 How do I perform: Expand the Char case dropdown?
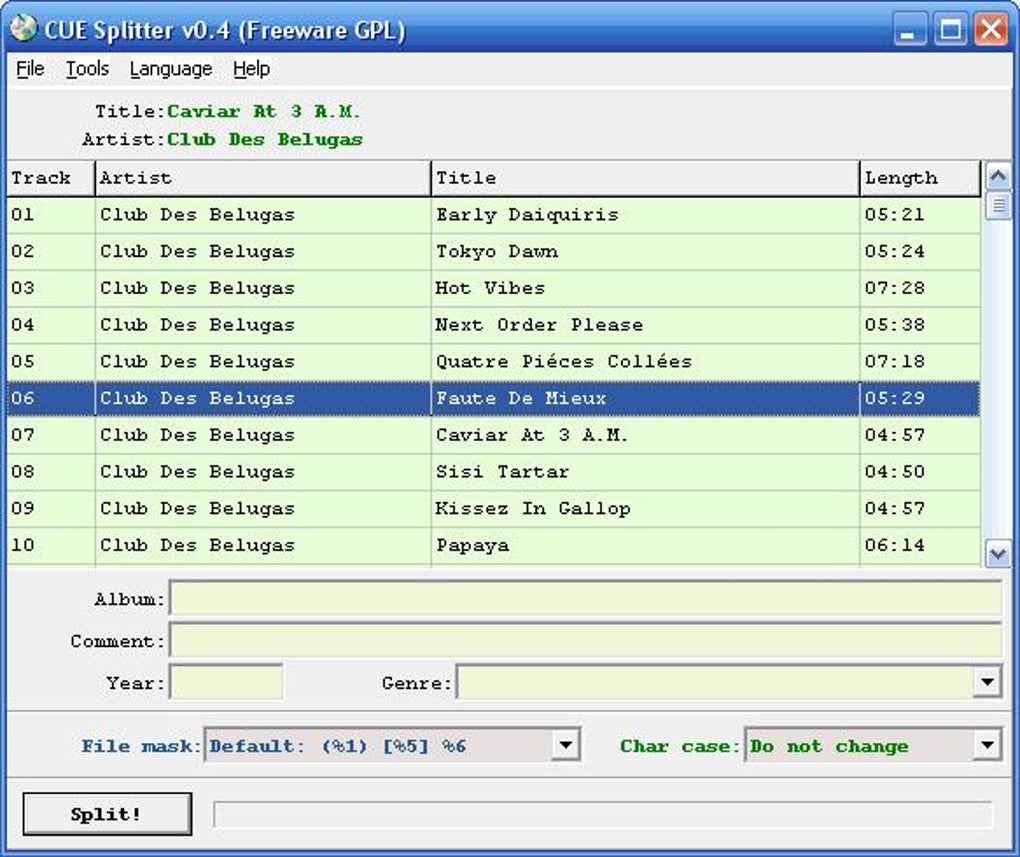click(x=987, y=745)
